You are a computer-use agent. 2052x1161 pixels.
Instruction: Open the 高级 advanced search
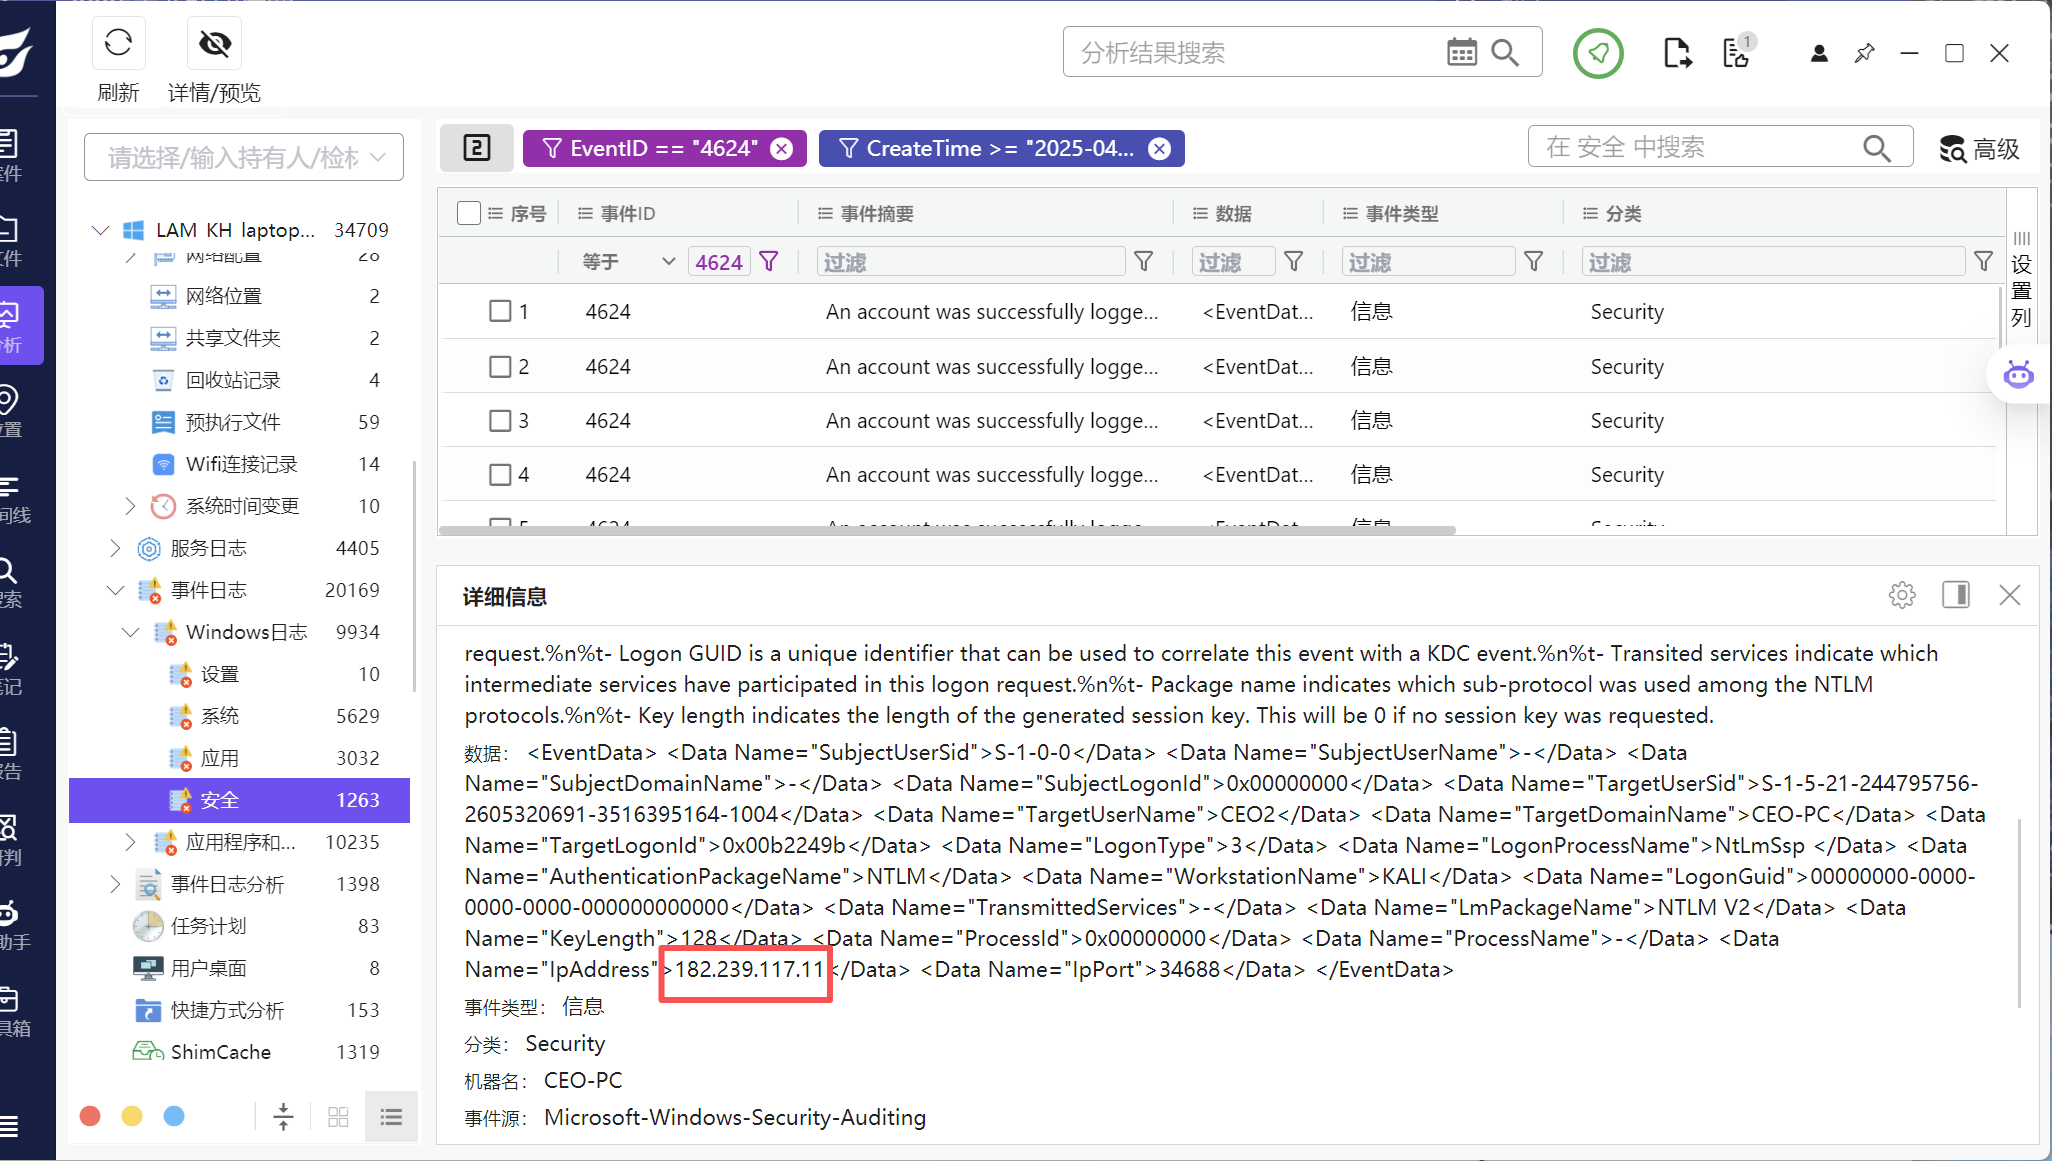click(x=1979, y=149)
